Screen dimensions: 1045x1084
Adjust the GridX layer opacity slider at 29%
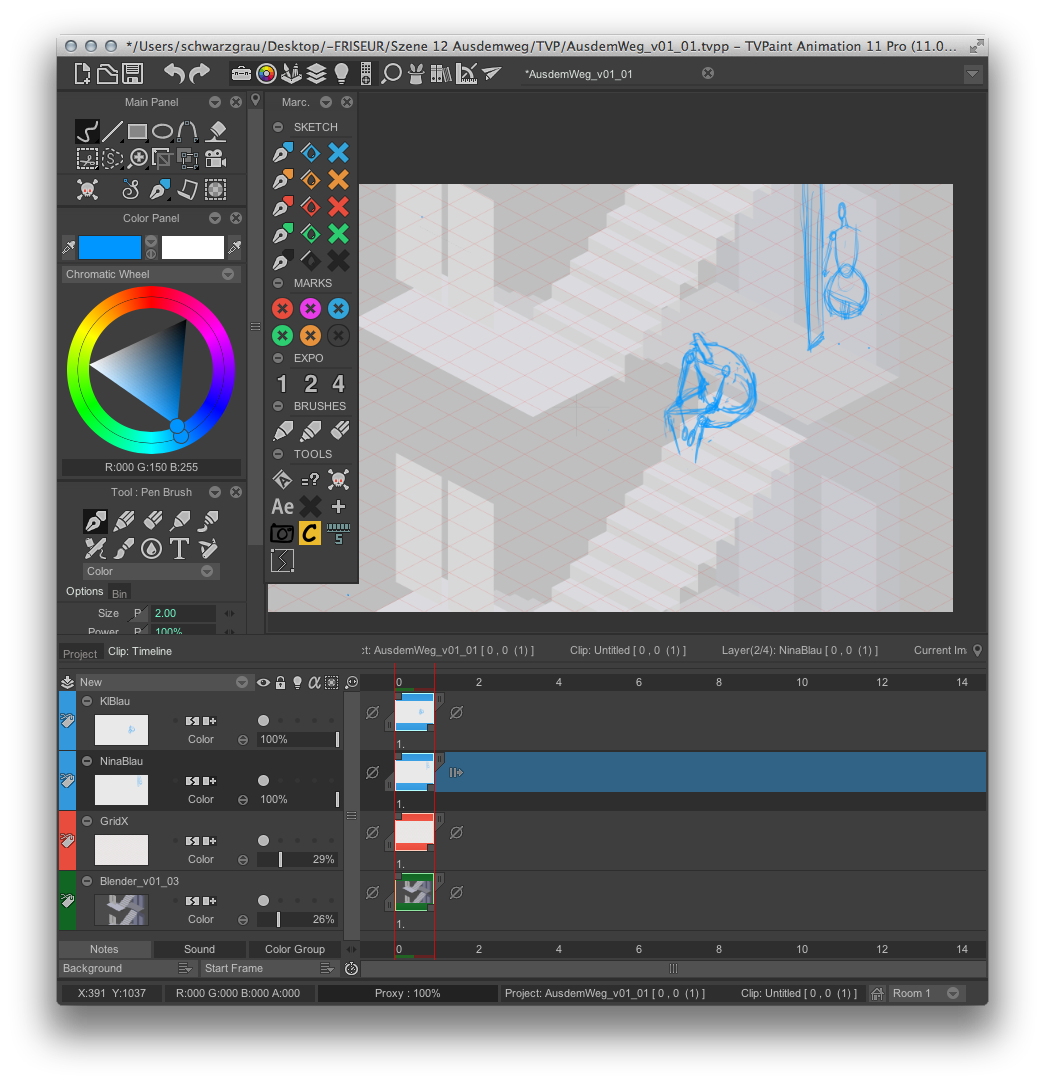[299, 859]
